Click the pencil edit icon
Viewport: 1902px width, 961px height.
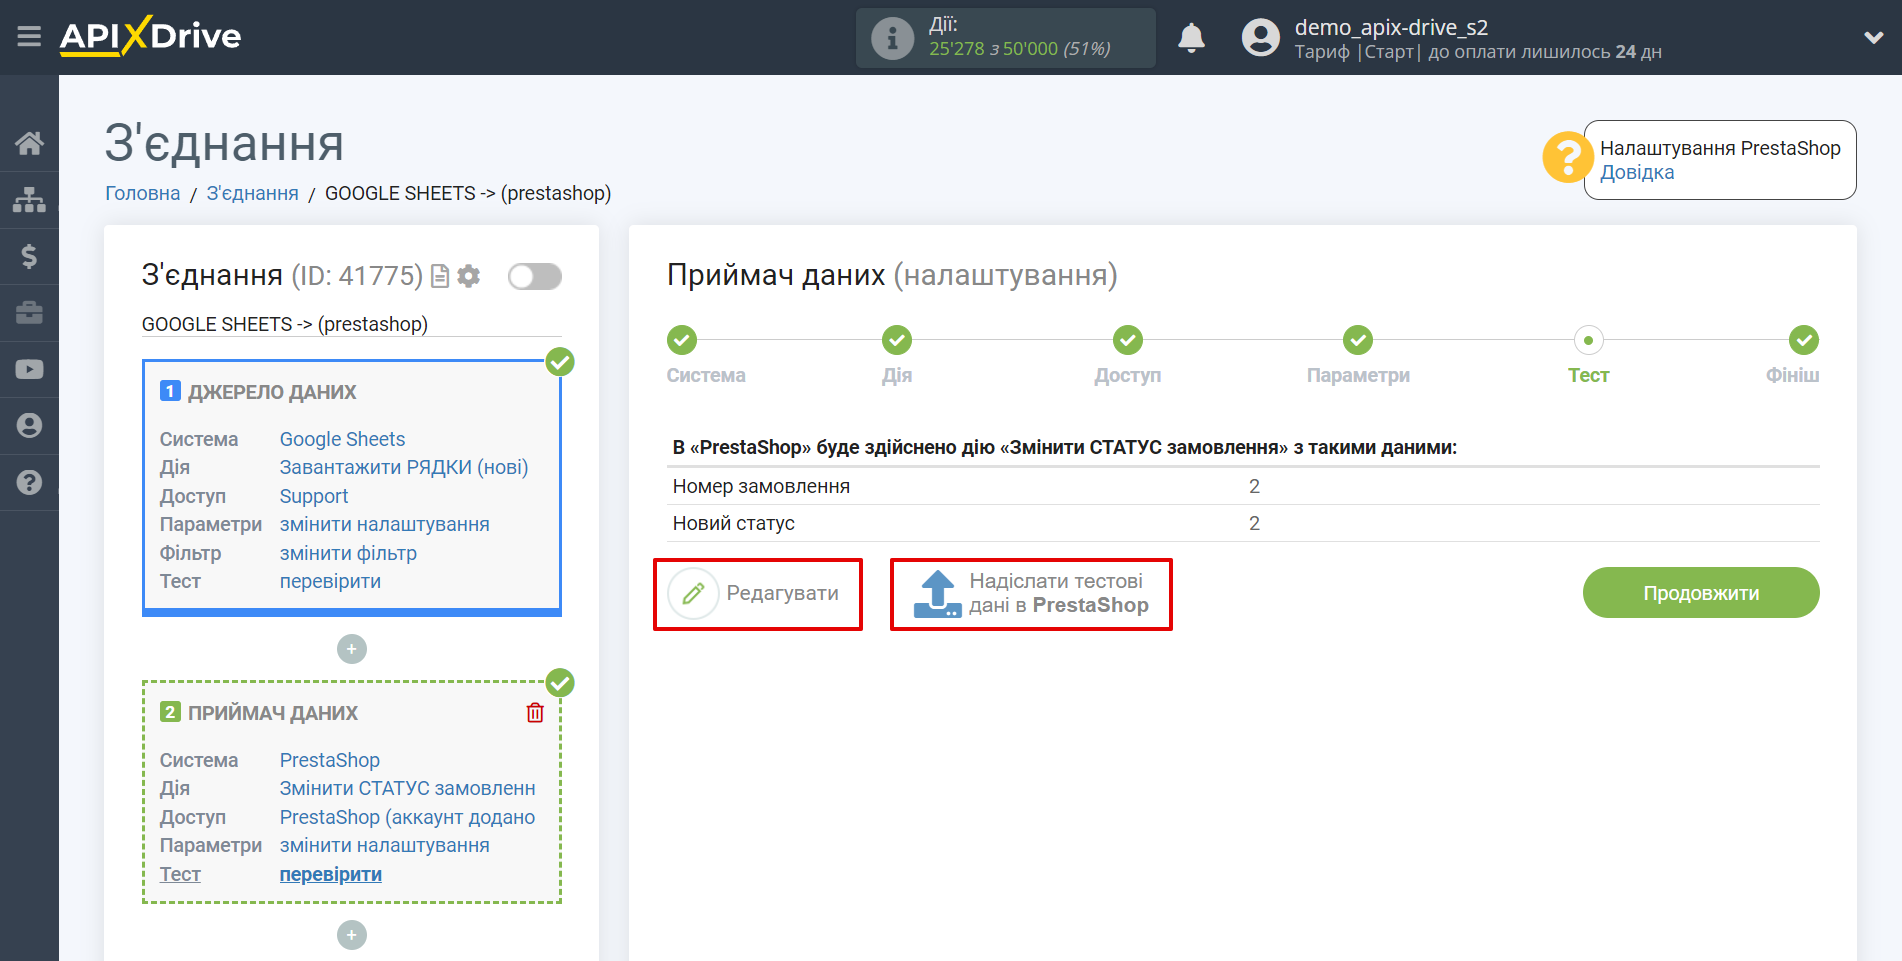(x=693, y=594)
